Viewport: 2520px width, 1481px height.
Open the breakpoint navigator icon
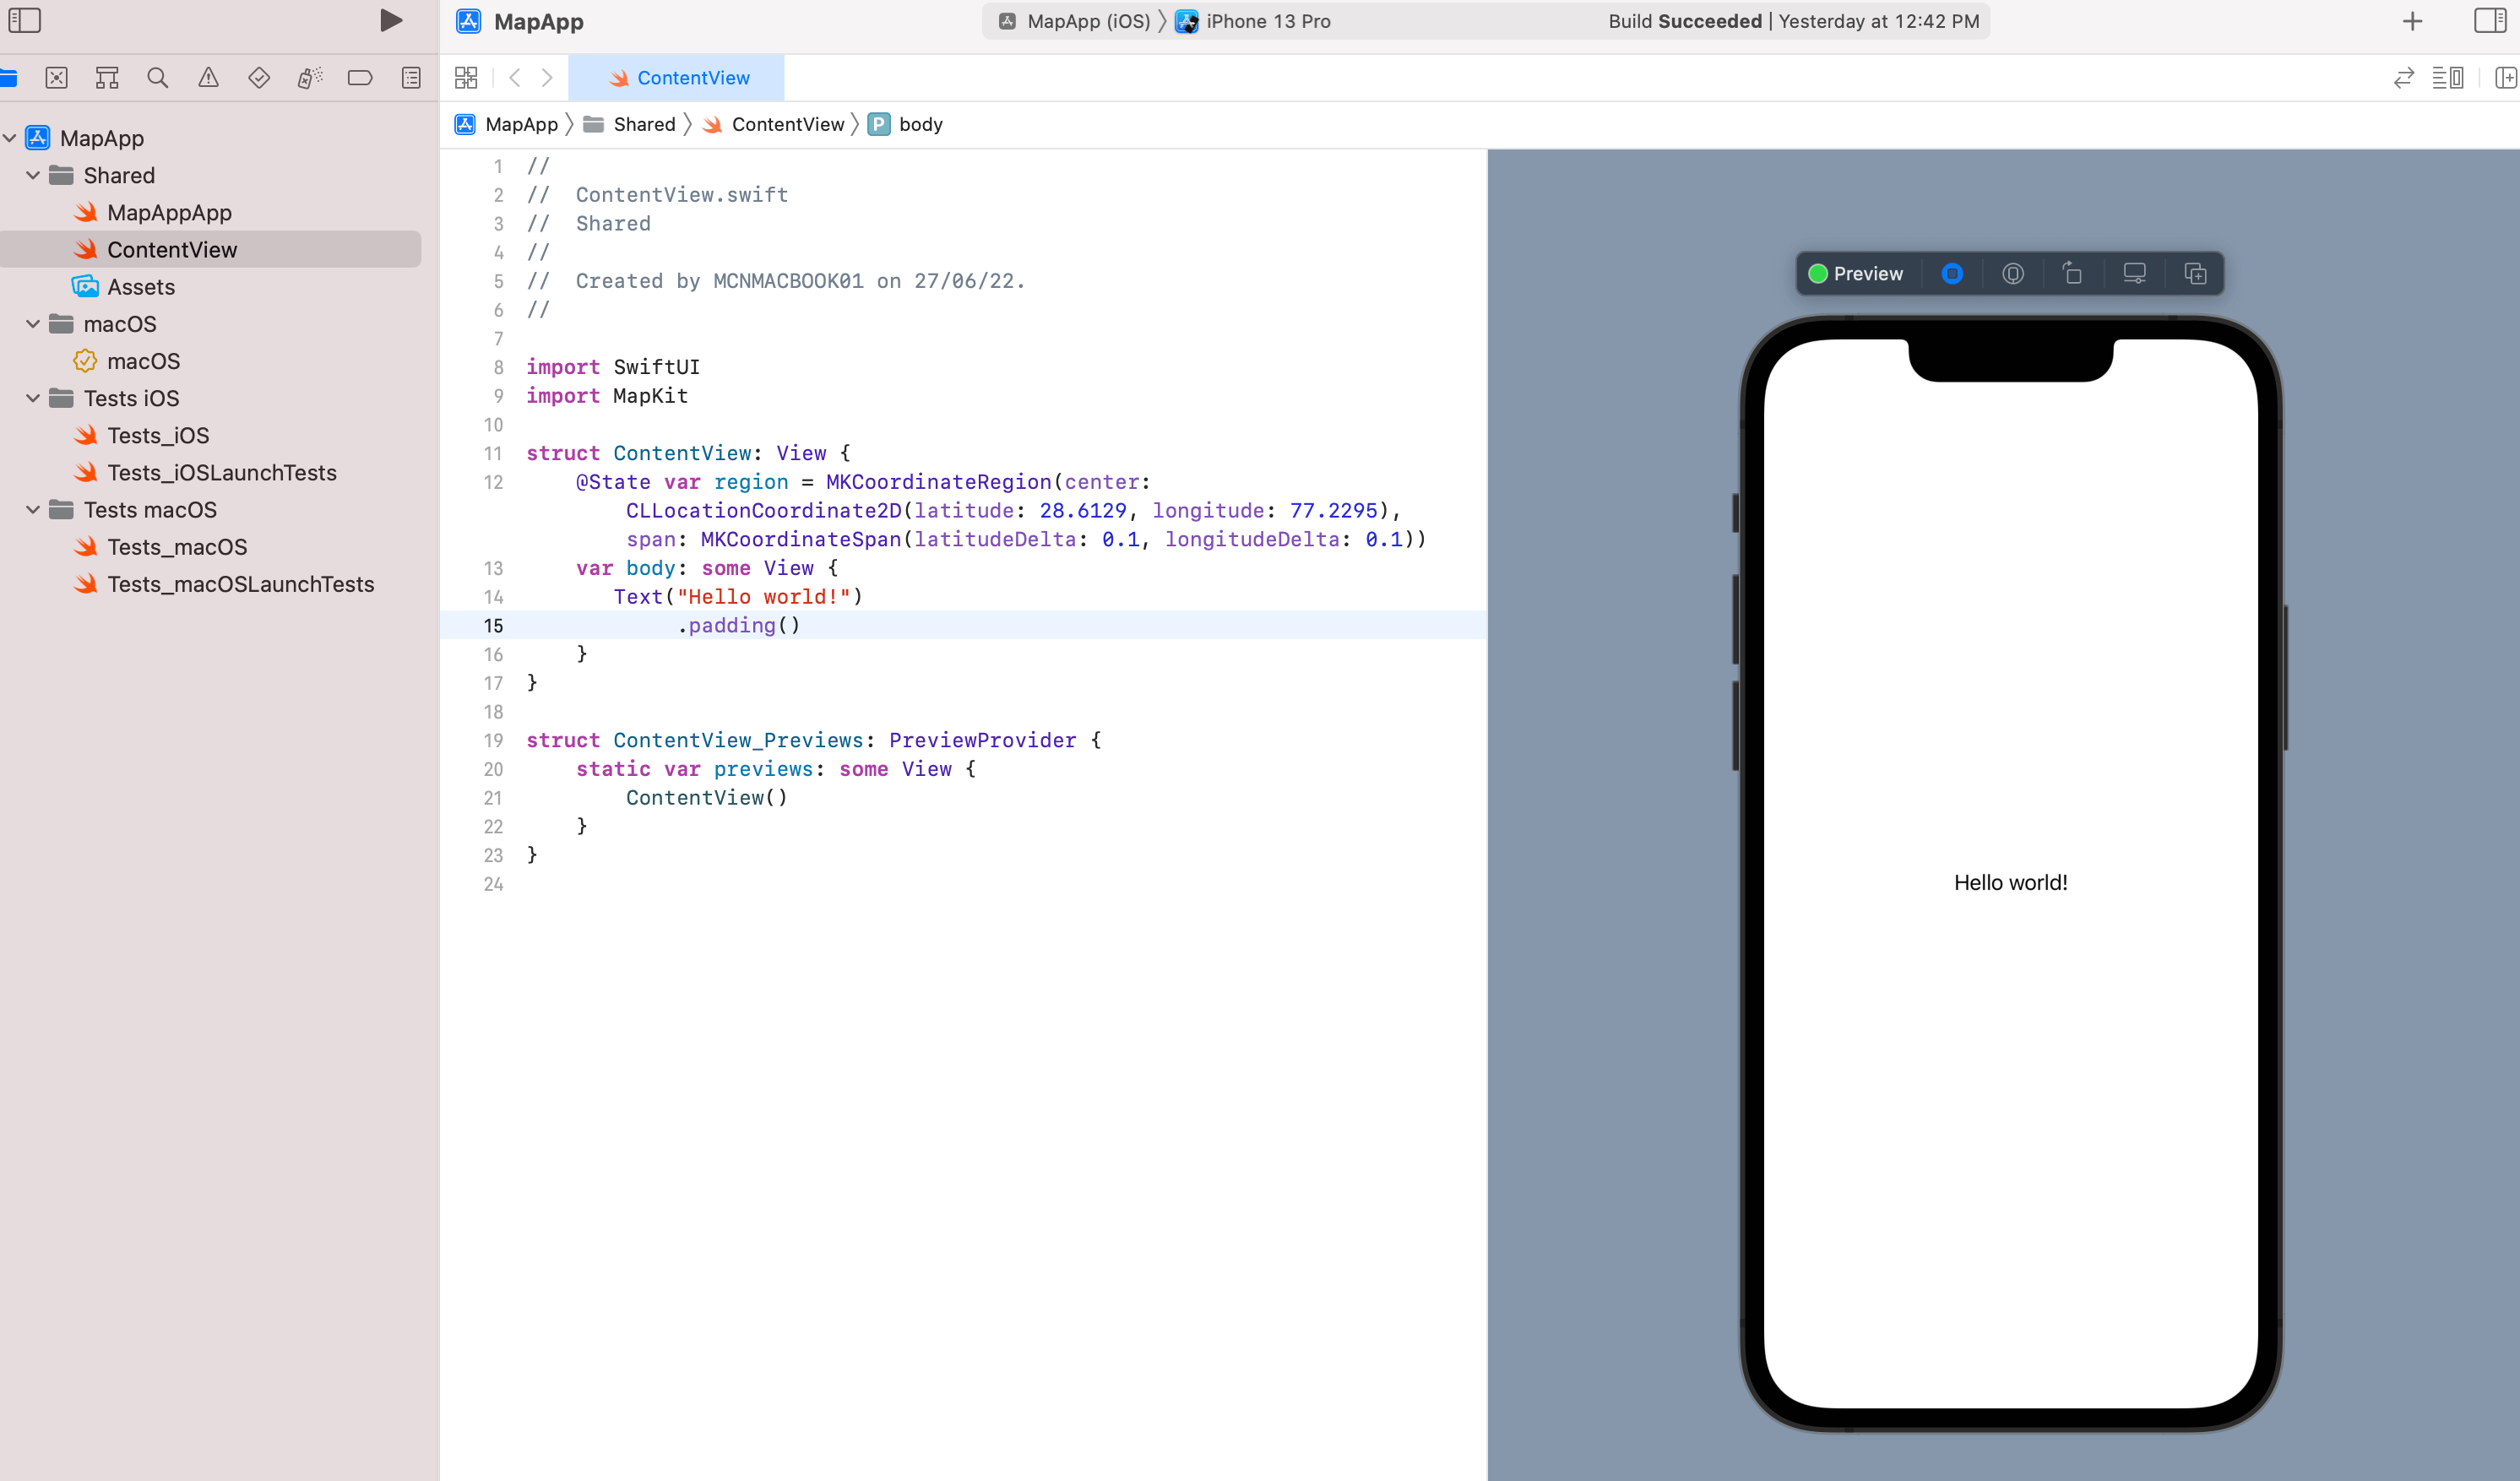click(x=360, y=78)
